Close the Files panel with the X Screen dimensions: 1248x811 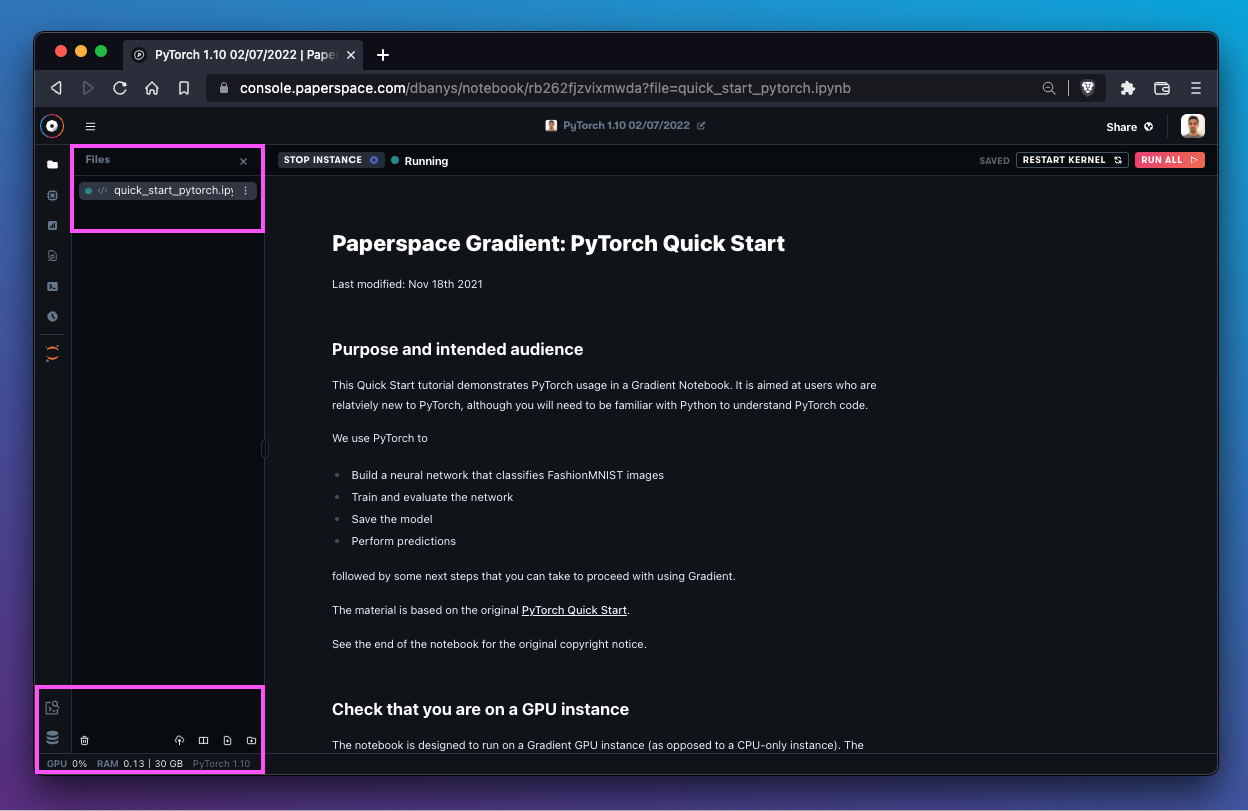[243, 161]
